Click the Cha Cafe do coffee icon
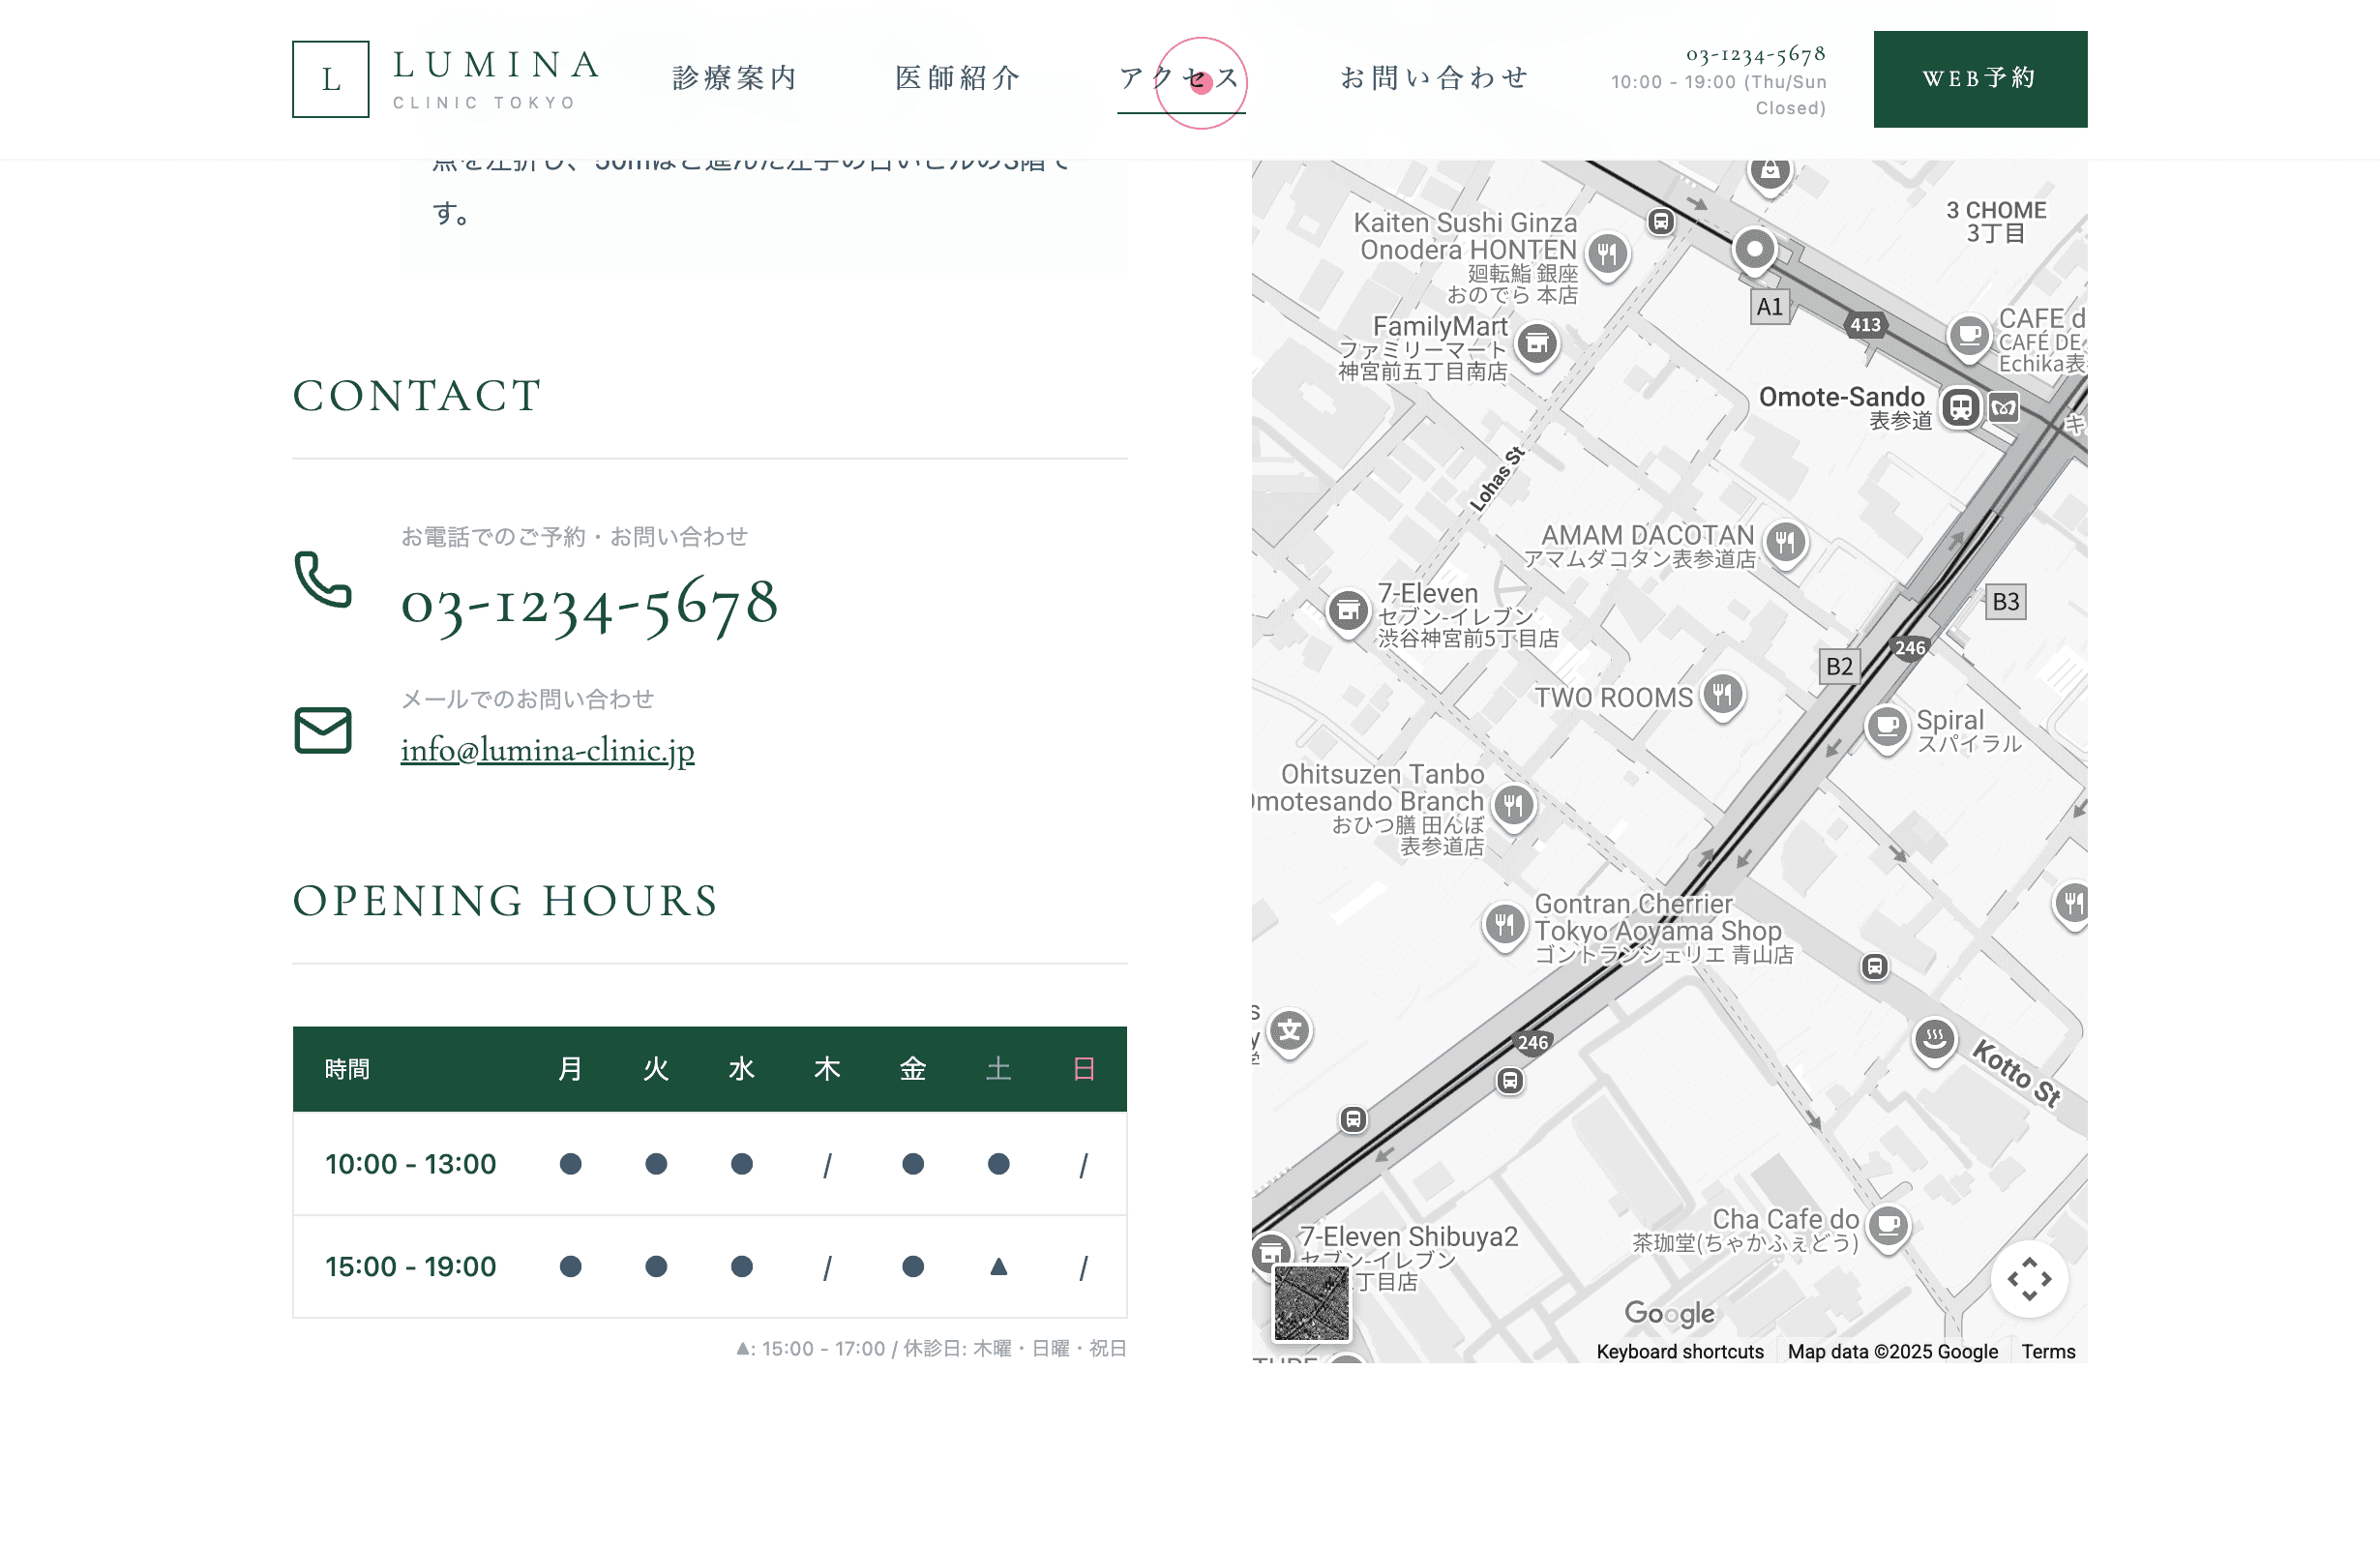This screenshot has width=2380, height=1548. point(1888,1224)
